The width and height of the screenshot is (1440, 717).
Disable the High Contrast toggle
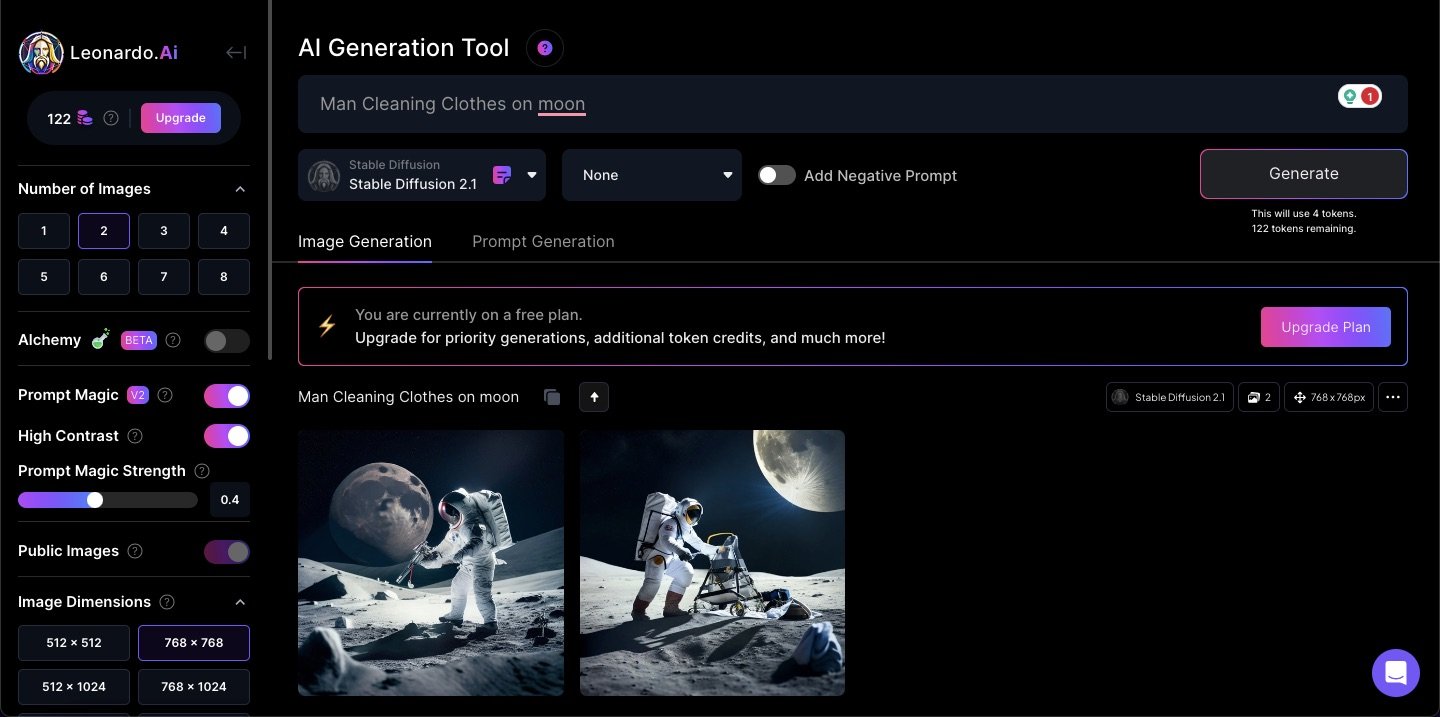point(227,436)
